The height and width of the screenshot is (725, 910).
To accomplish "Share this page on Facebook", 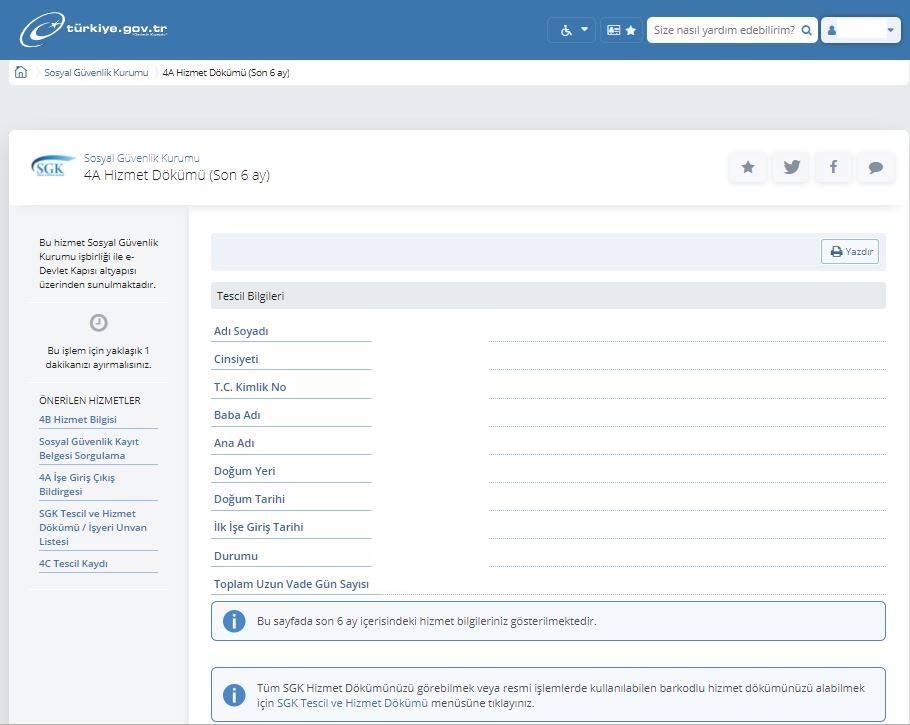I will [833, 167].
